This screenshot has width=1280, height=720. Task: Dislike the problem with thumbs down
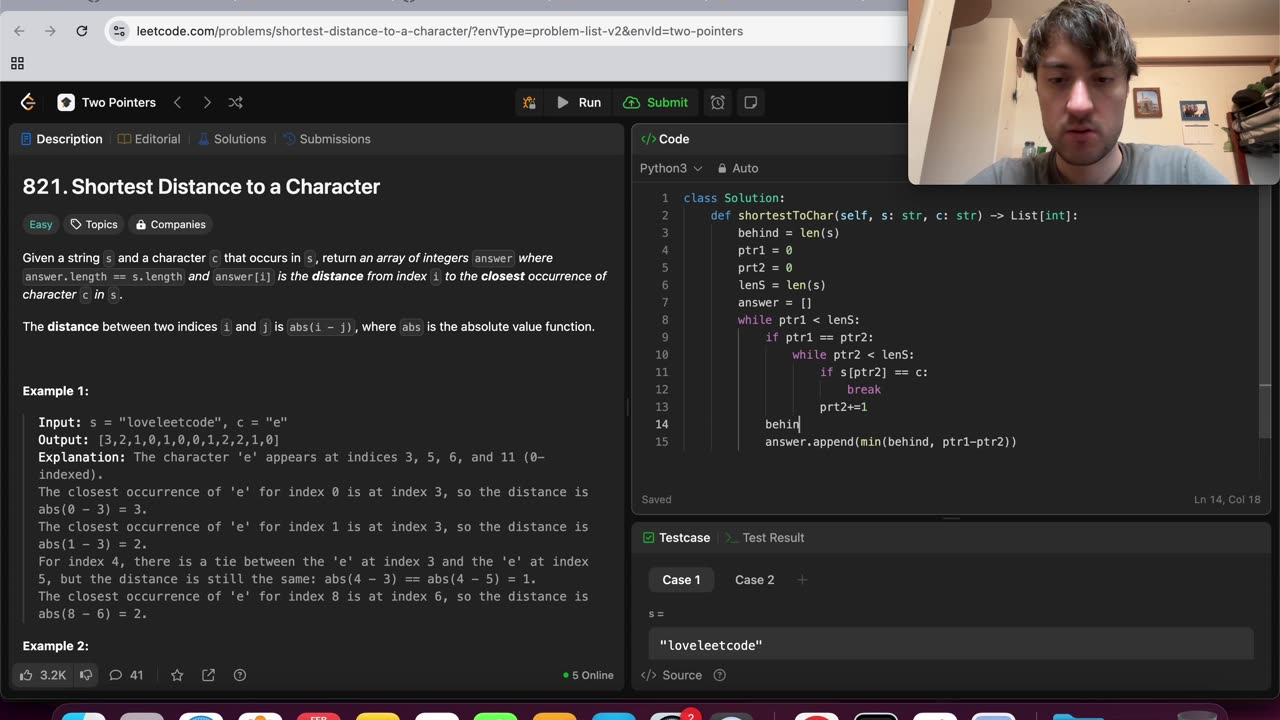[x=86, y=675]
